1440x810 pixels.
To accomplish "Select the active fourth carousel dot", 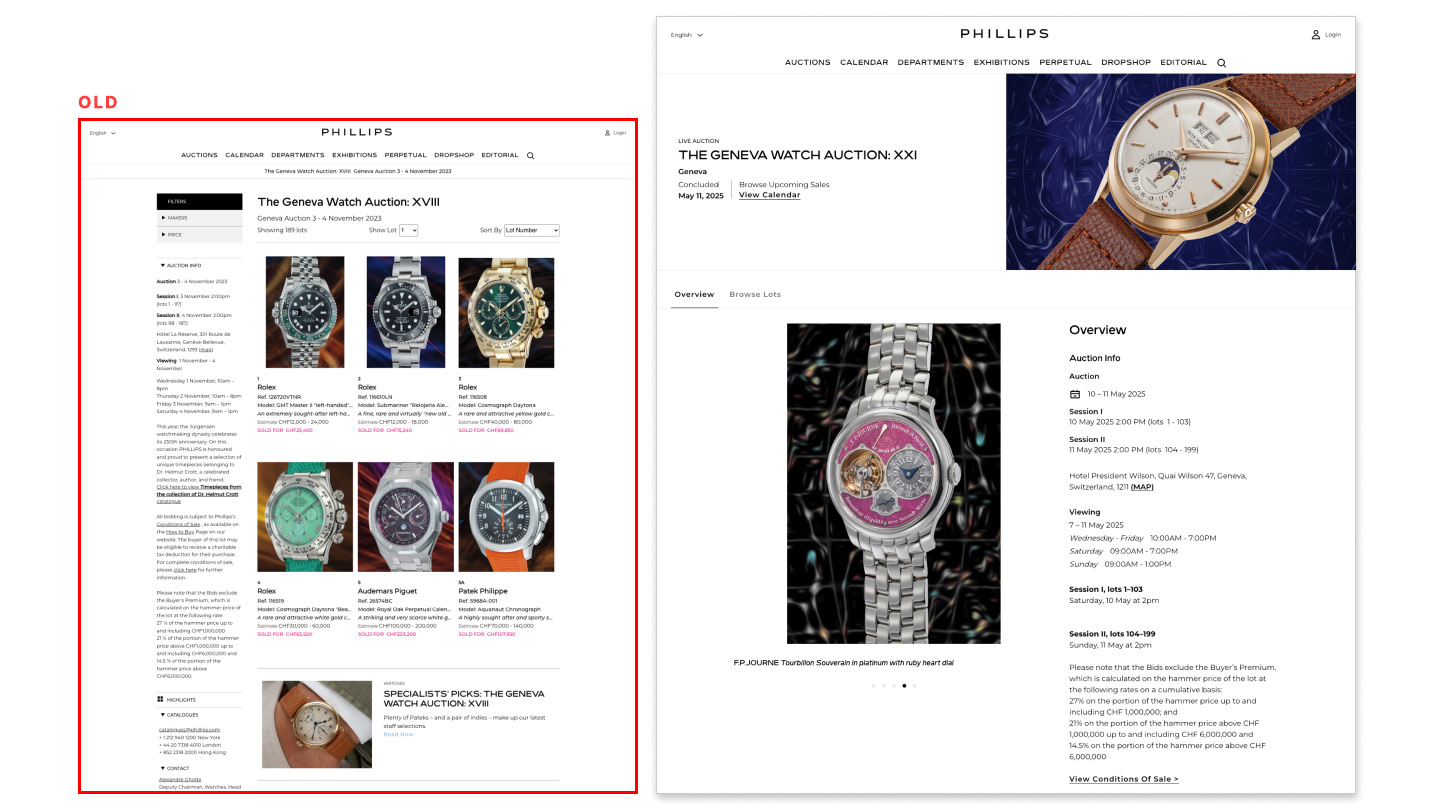I will click(x=904, y=686).
